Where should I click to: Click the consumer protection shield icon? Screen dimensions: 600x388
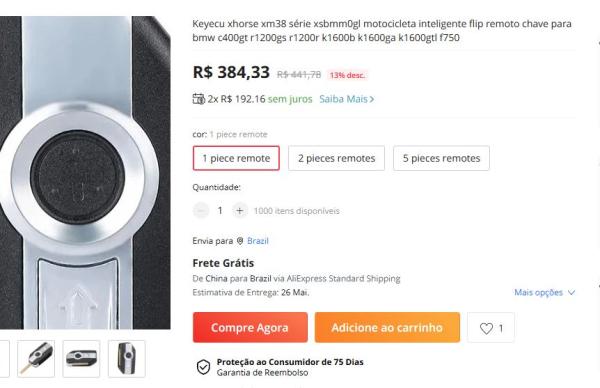click(203, 367)
